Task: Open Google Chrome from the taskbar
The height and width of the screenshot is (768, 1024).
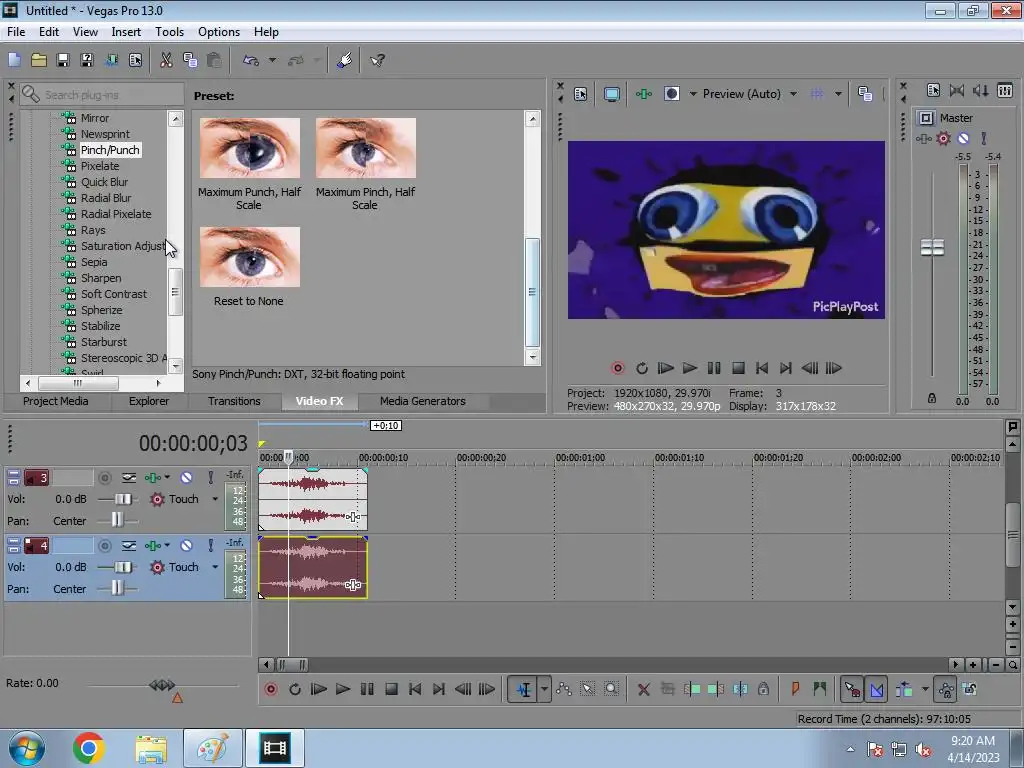Action: [89, 748]
